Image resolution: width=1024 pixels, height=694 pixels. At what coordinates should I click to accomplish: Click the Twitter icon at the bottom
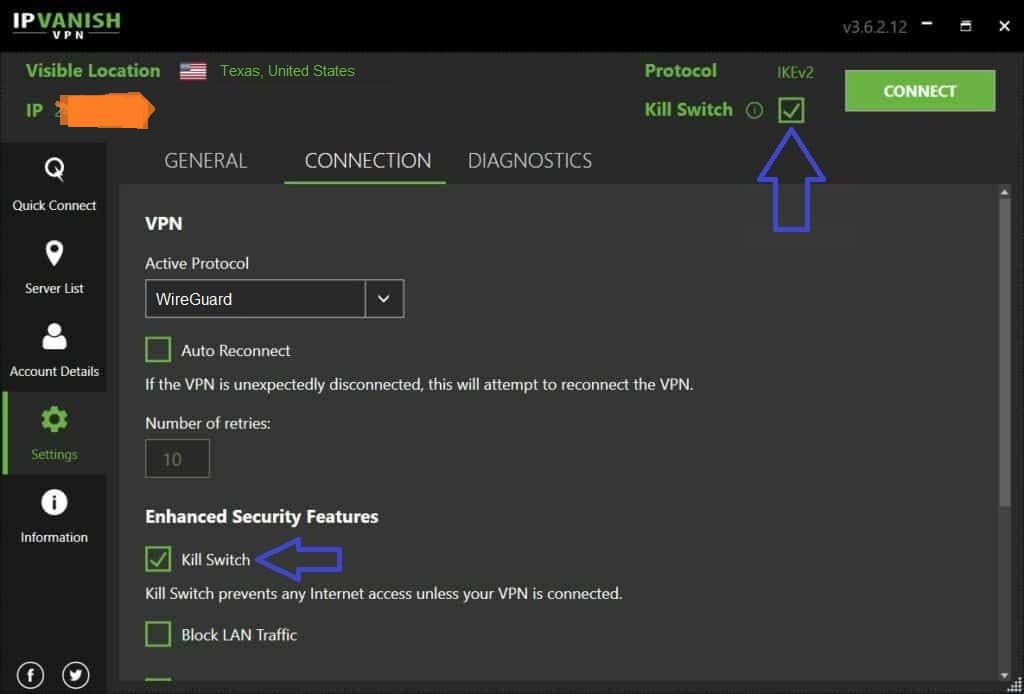76,675
